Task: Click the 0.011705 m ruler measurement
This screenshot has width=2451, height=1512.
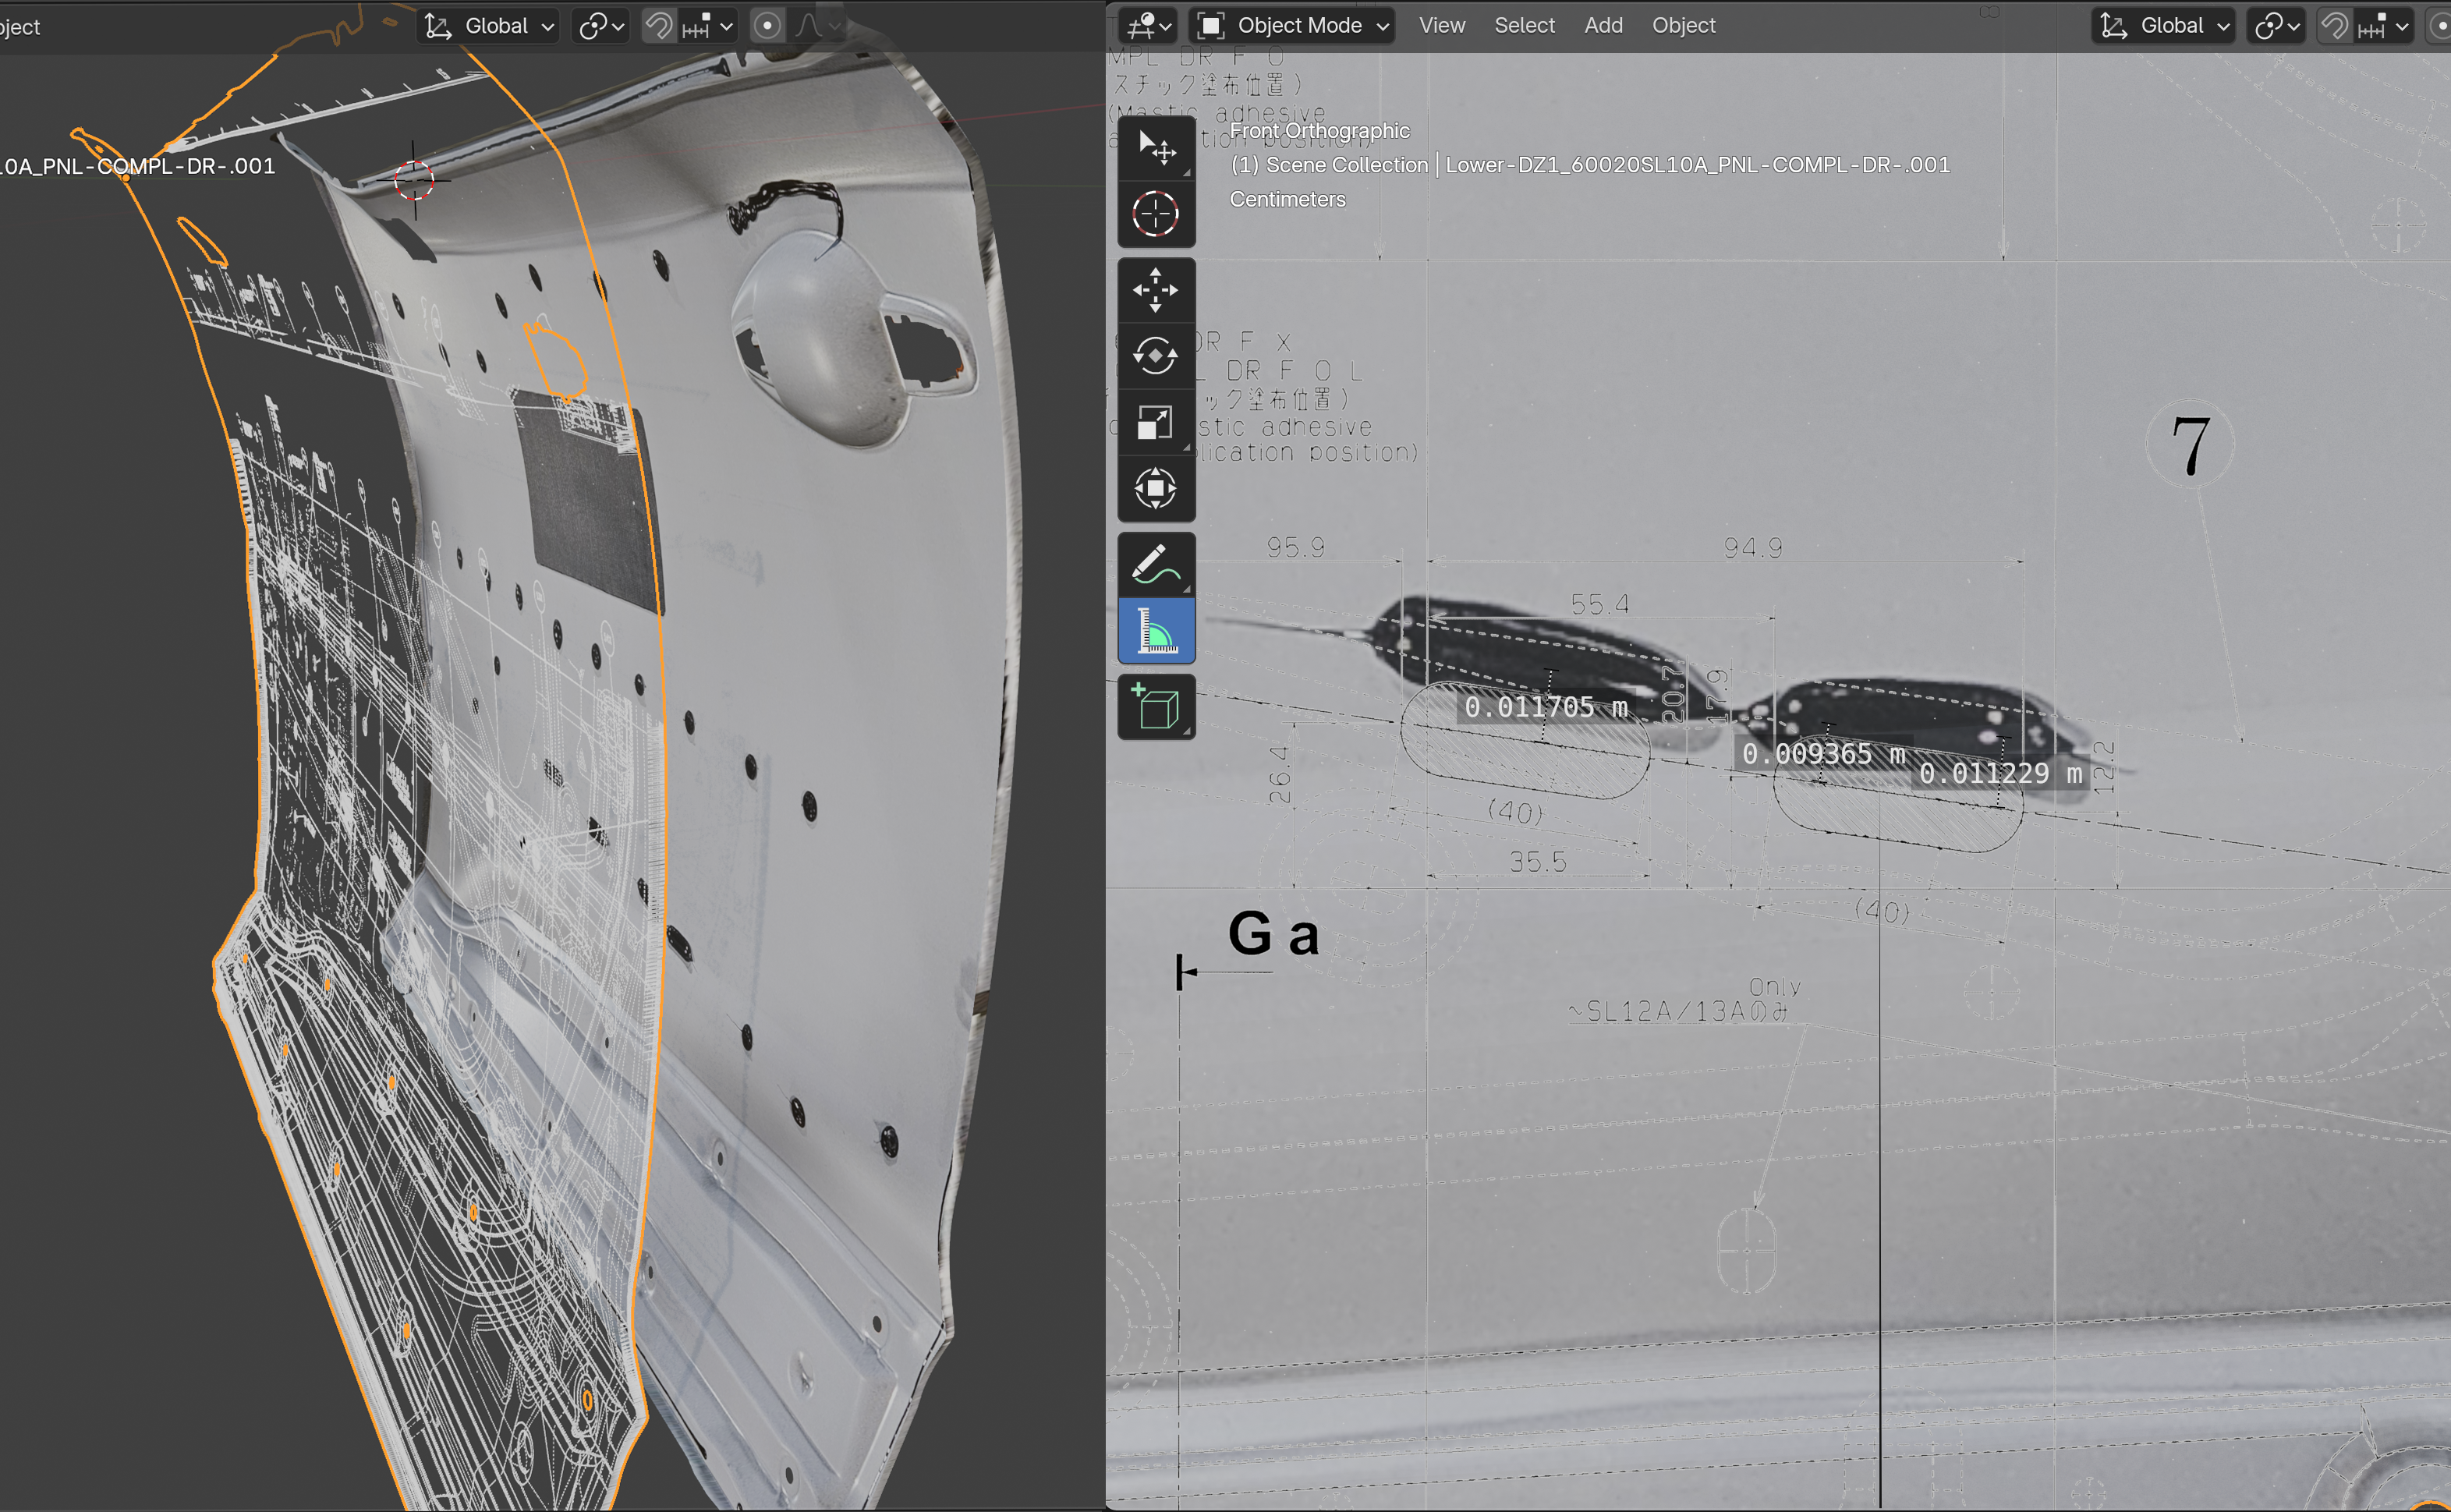Action: (1545, 708)
